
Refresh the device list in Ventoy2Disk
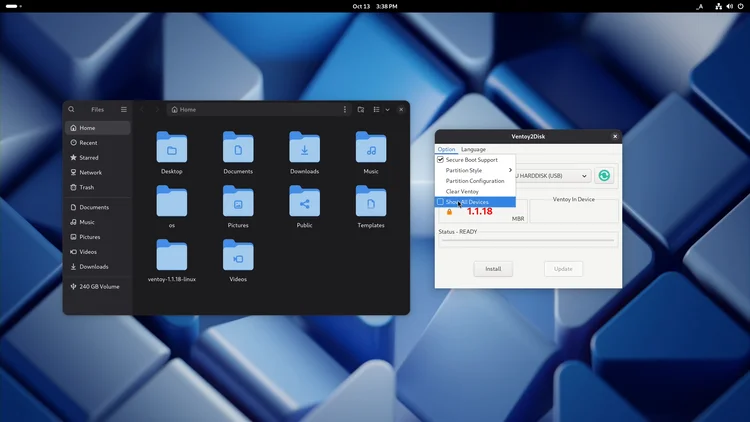(604, 176)
